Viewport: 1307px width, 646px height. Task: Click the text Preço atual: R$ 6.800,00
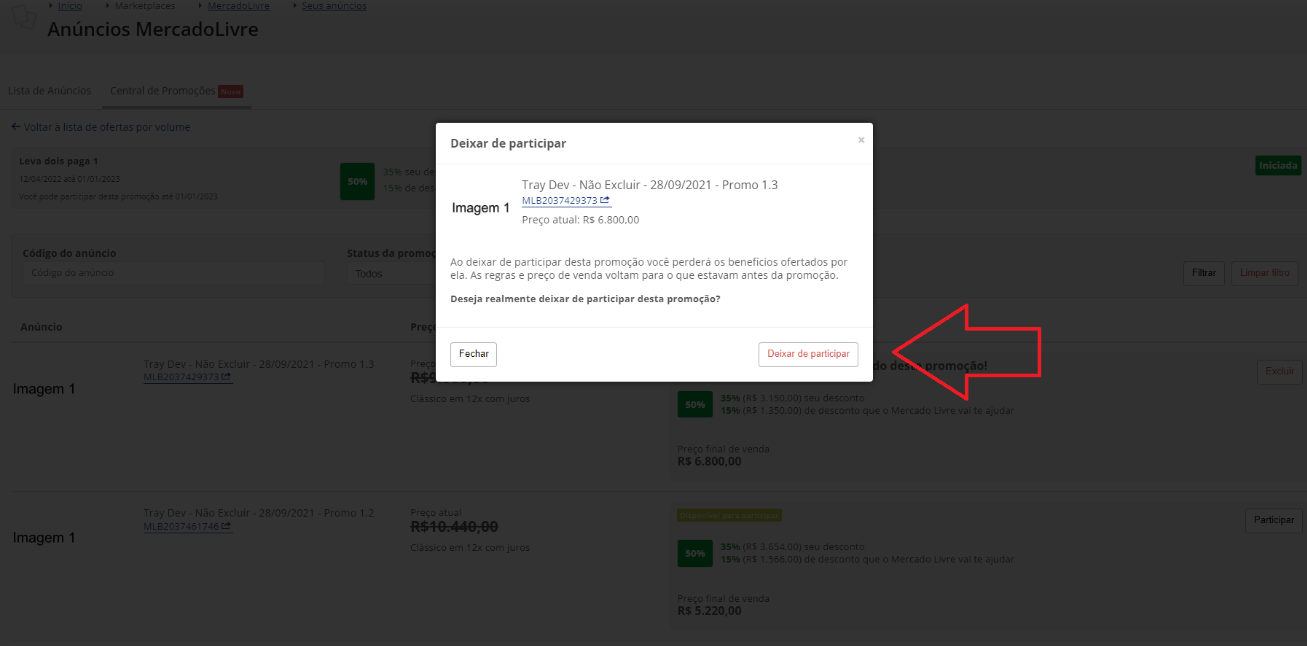(x=580, y=219)
